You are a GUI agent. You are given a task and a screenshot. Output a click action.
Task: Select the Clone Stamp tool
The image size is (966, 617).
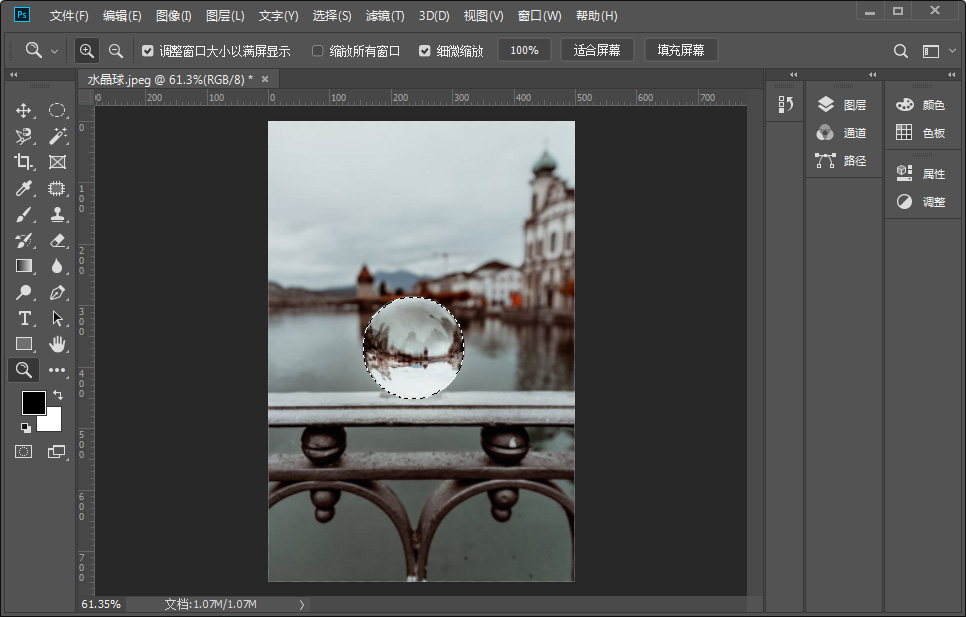coord(57,214)
